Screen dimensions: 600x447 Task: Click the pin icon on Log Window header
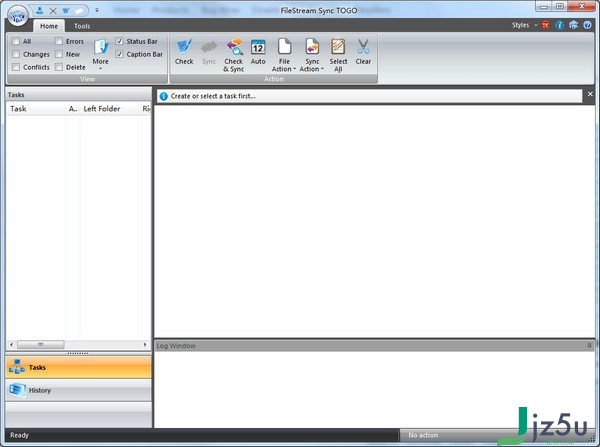coord(589,346)
